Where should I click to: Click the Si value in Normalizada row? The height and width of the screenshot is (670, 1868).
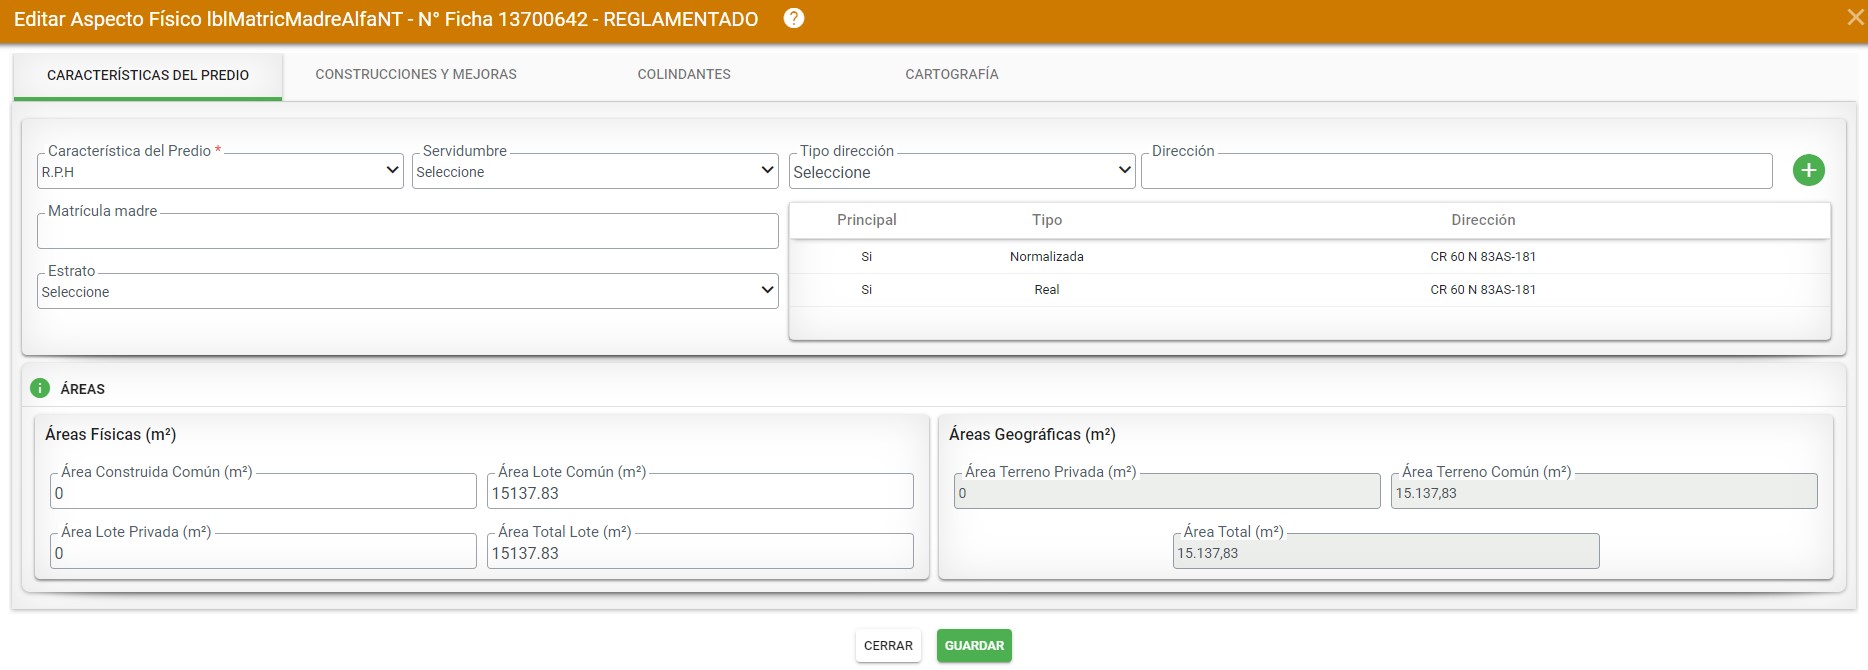tap(867, 257)
